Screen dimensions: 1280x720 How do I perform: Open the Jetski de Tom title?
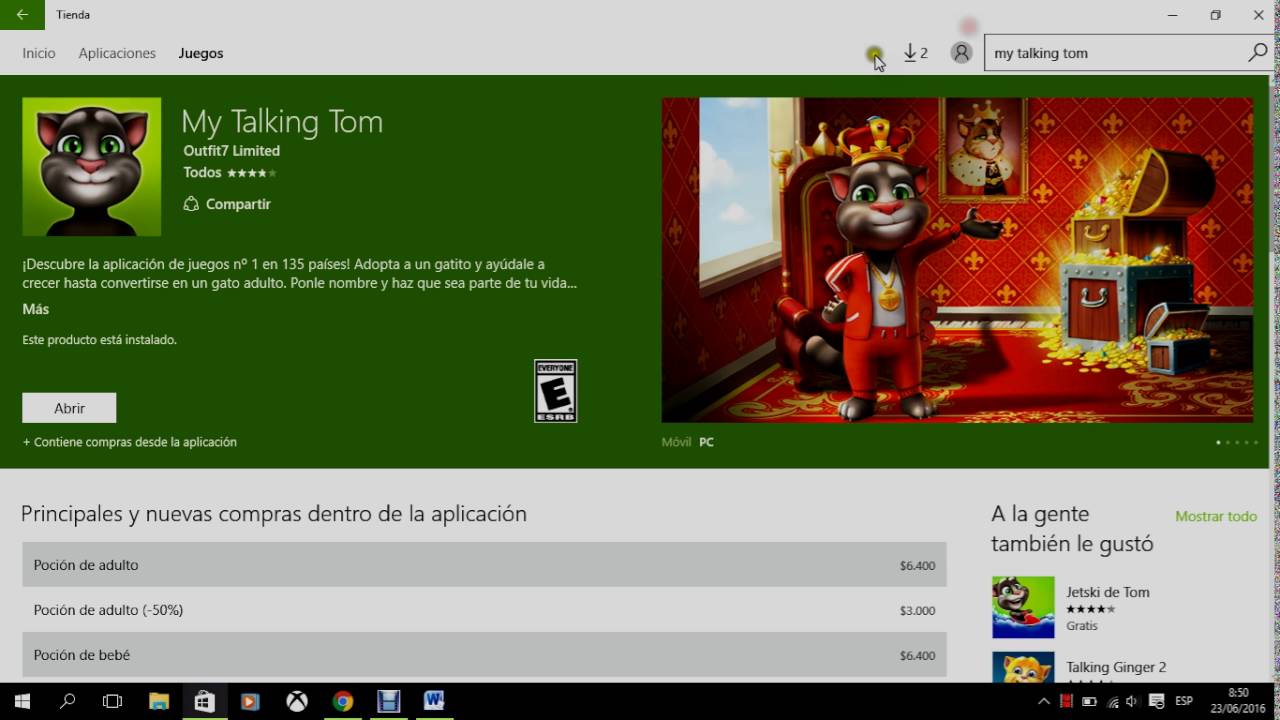click(1108, 592)
